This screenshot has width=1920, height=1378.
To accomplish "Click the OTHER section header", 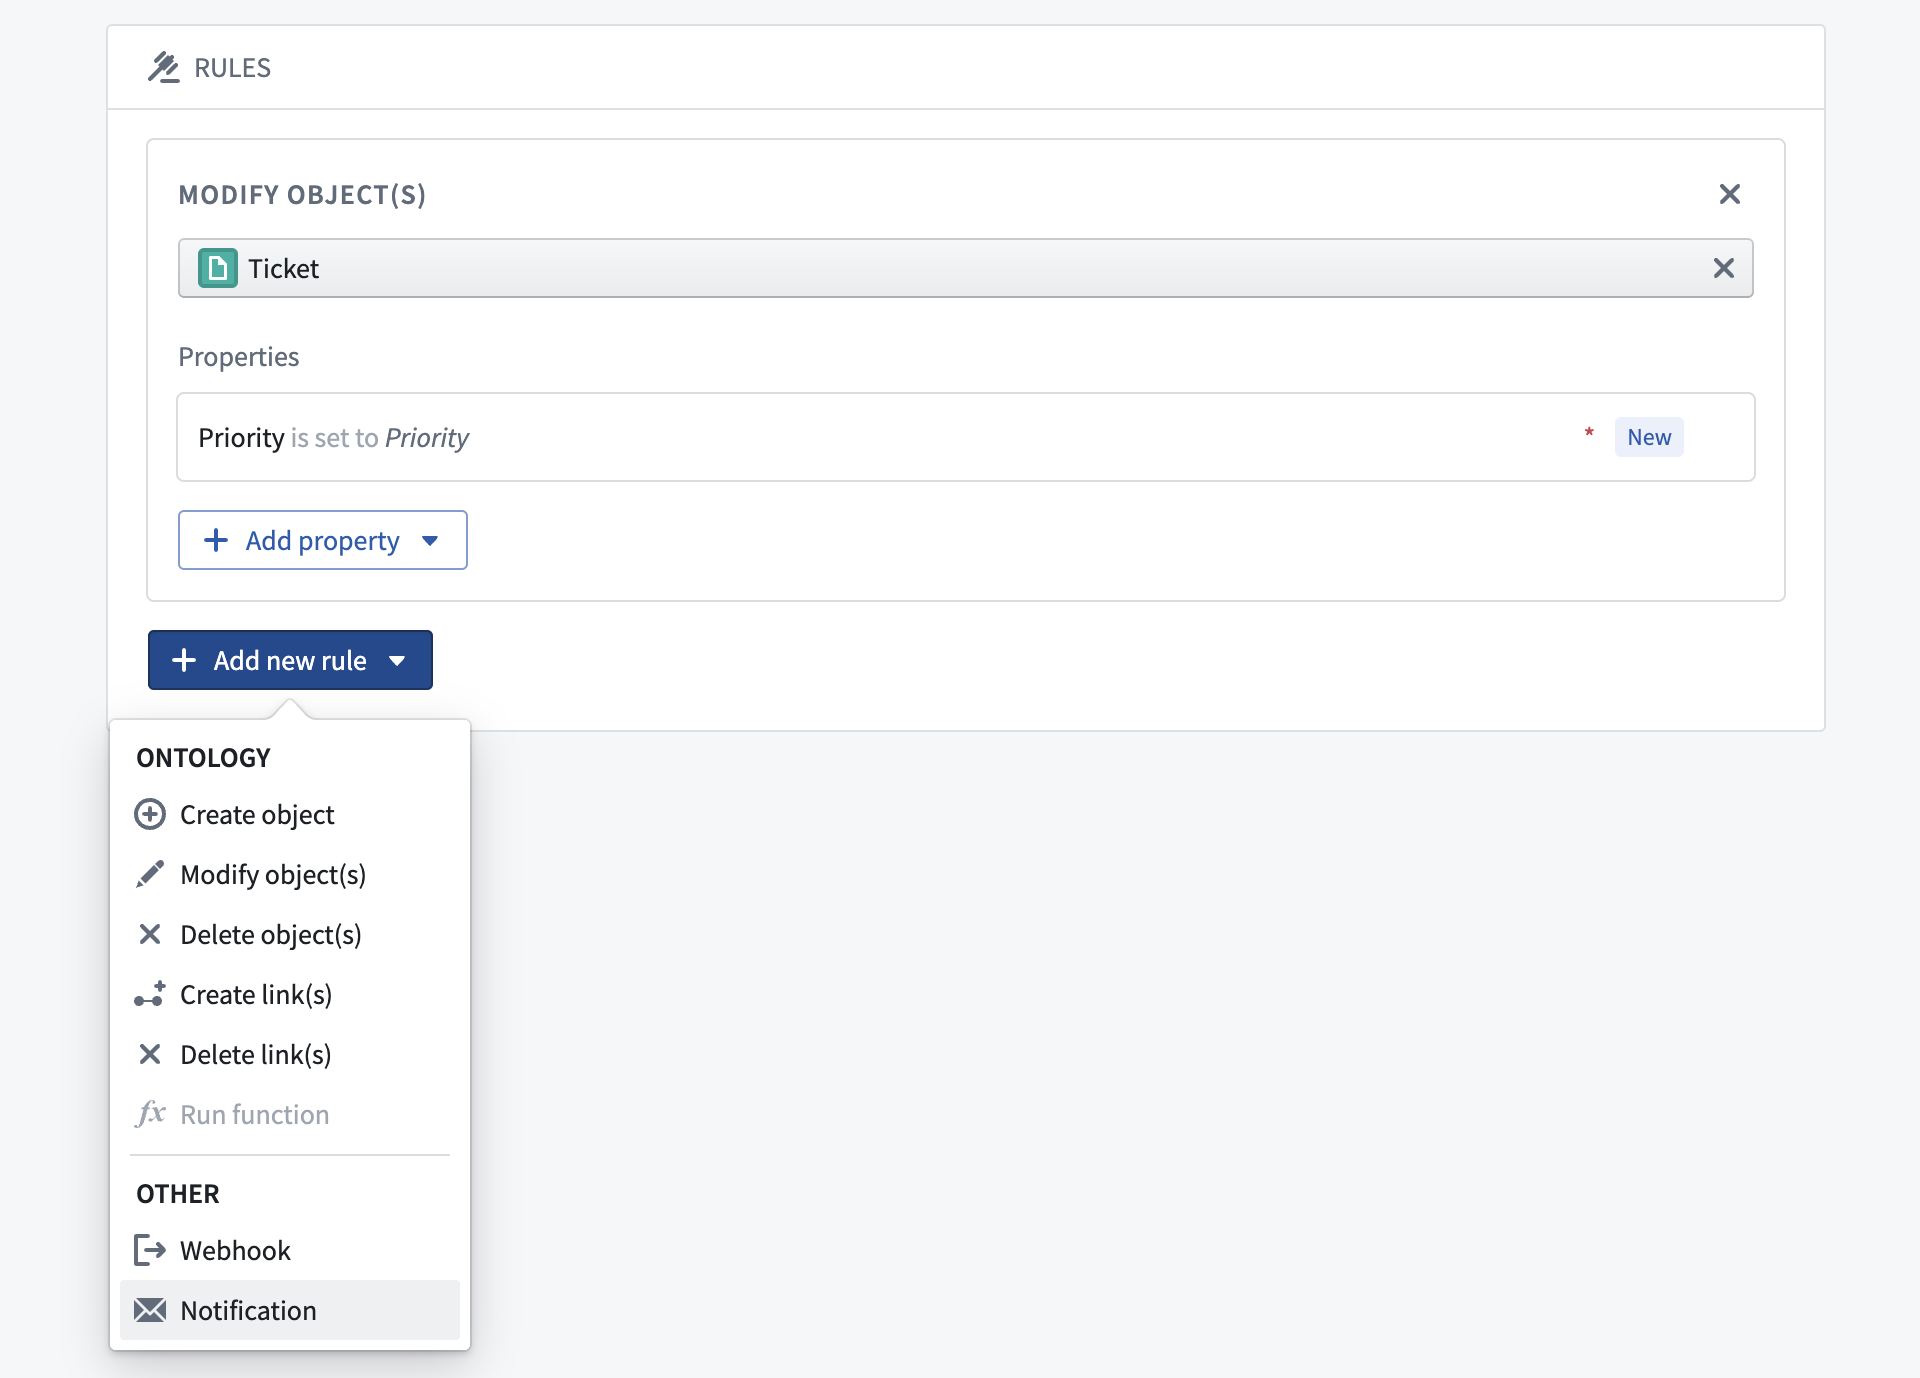I will tap(178, 1194).
